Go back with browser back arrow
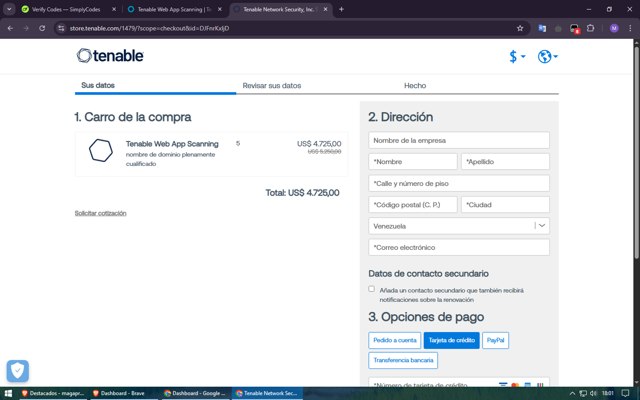The width and height of the screenshot is (640, 400). [10, 28]
